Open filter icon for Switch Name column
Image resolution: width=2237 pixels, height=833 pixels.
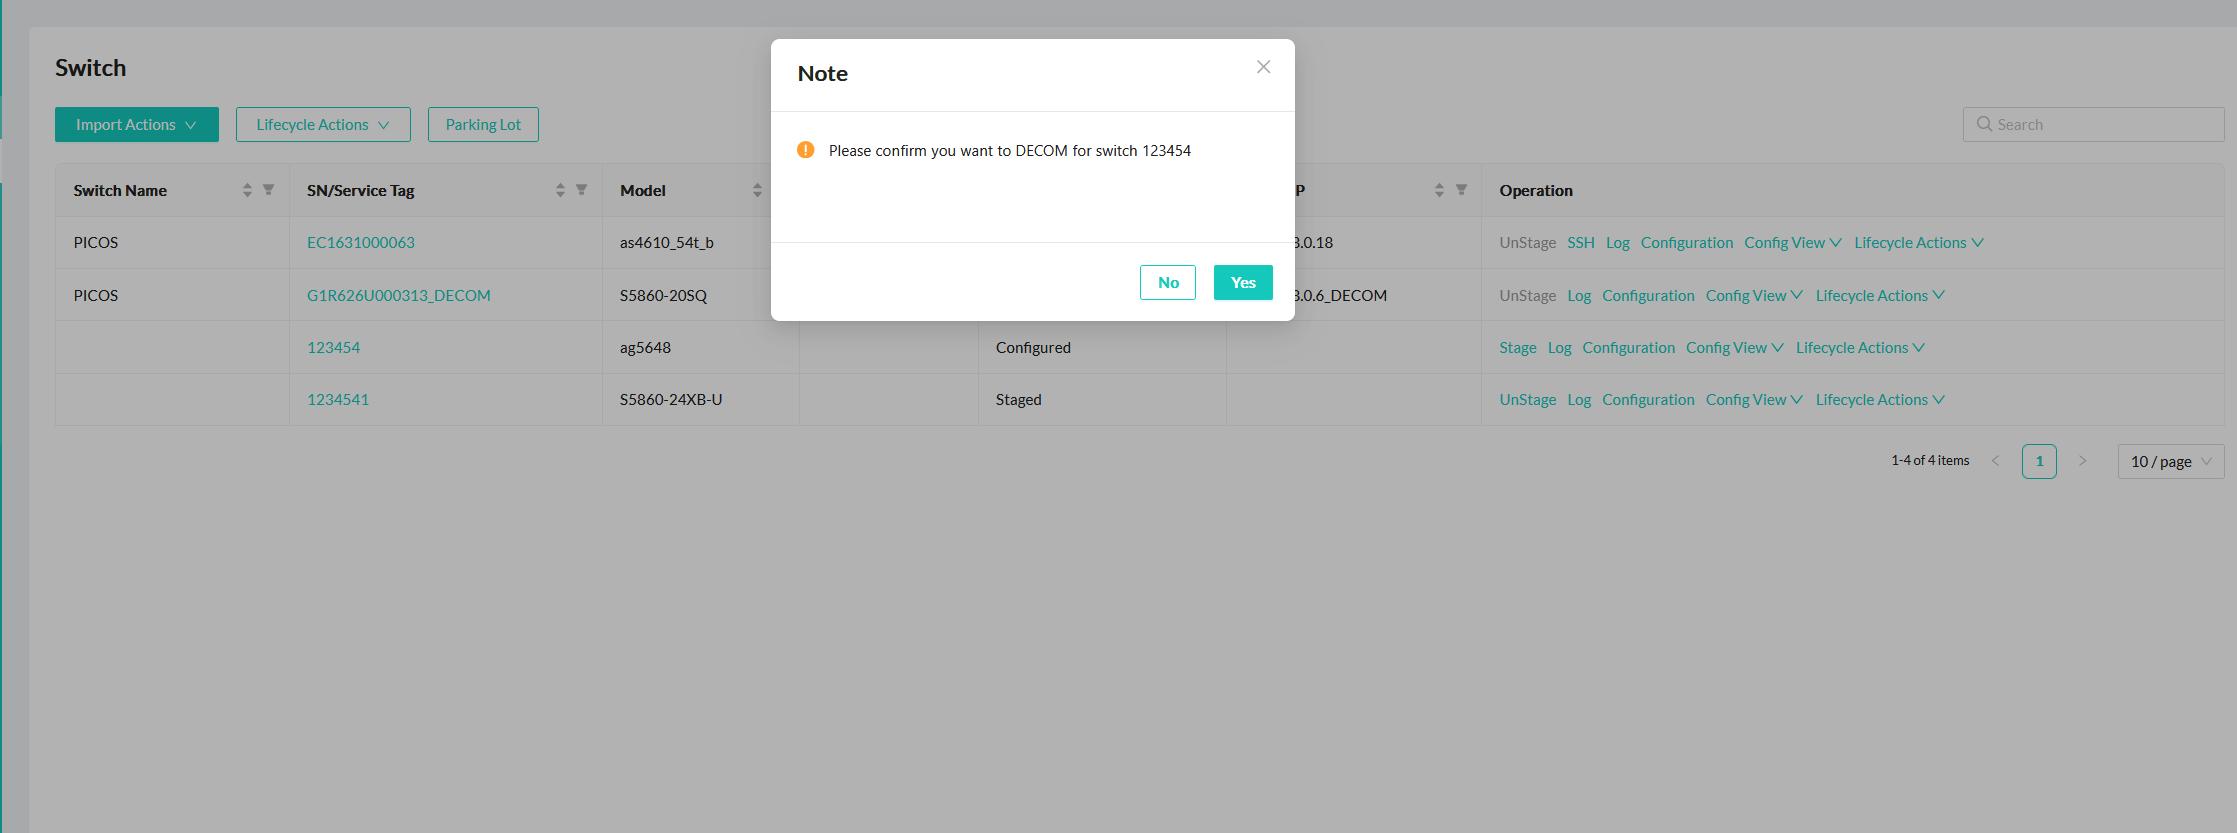268,190
